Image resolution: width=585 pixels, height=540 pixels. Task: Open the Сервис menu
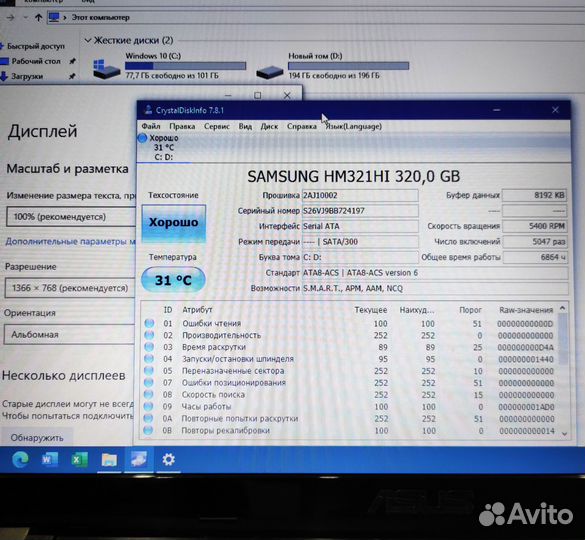tap(217, 126)
